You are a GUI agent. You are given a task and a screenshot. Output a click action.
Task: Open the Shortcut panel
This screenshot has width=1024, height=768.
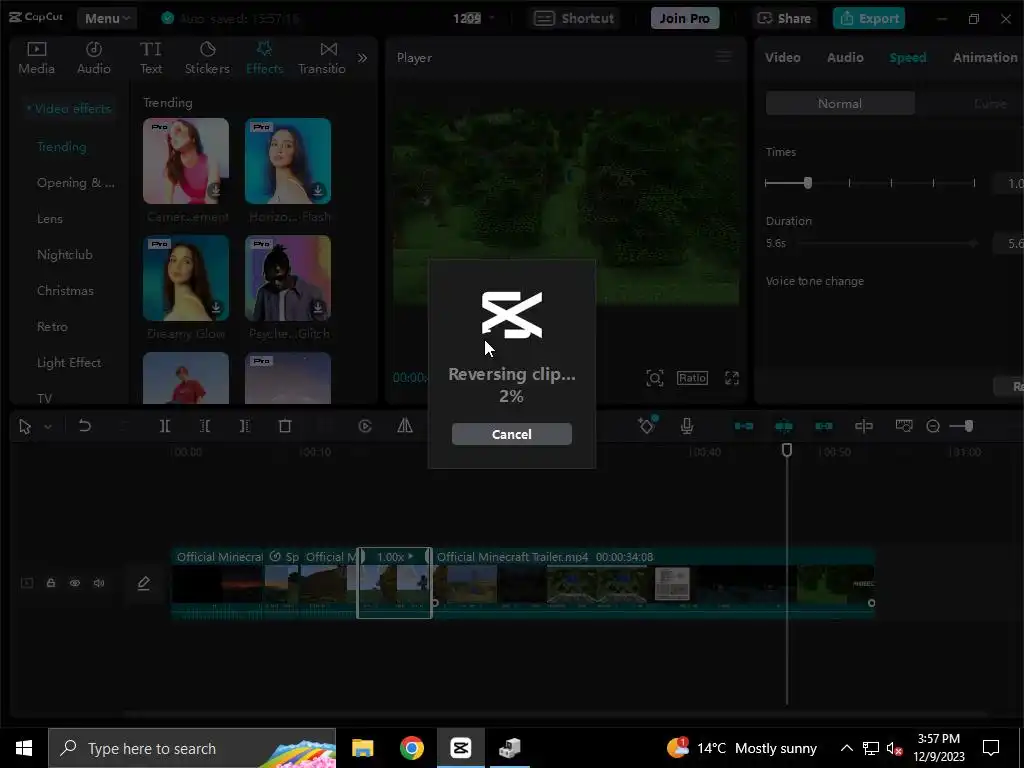574,18
